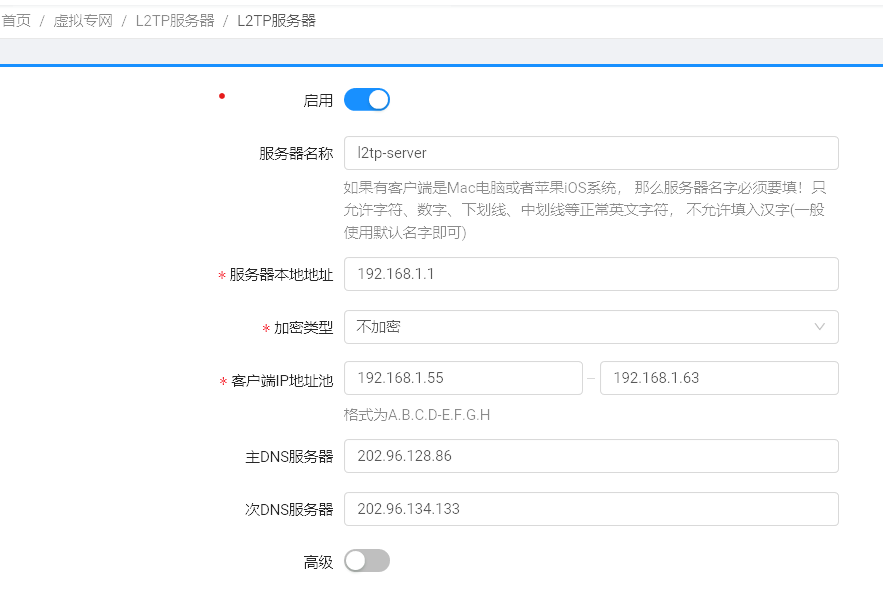Open the 加密类型 encryption type dropdown

coord(590,326)
